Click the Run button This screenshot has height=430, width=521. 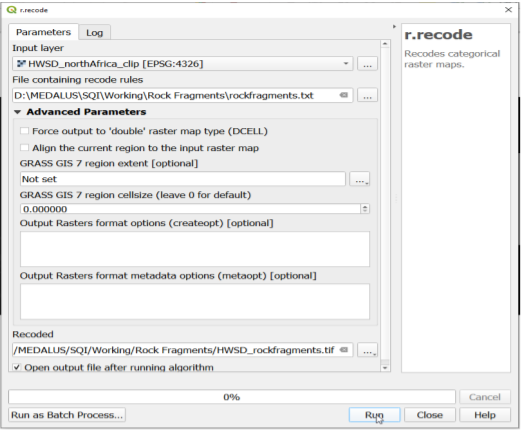(x=374, y=415)
